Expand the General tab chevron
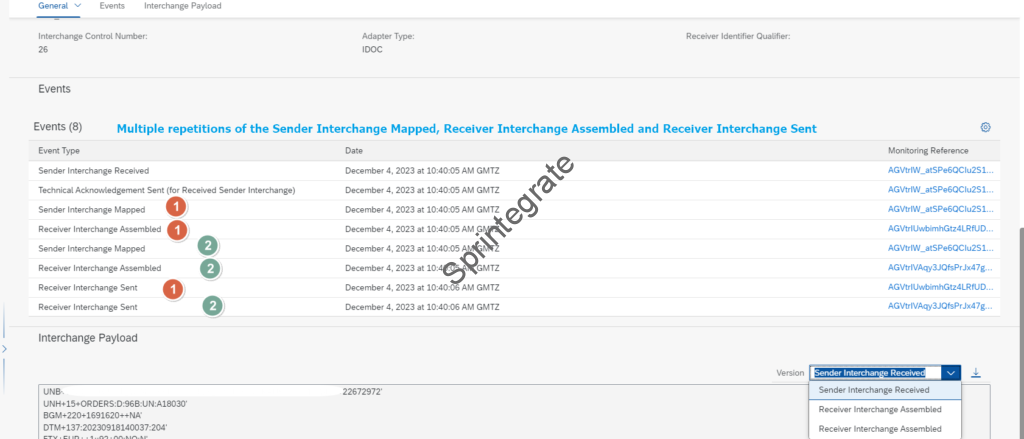The width and height of the screenshot is (1024, 439). tap(78, 6)
